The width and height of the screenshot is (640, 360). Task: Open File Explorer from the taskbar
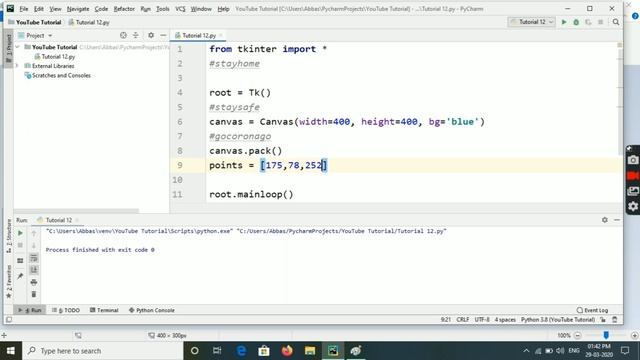coord(310,351)
